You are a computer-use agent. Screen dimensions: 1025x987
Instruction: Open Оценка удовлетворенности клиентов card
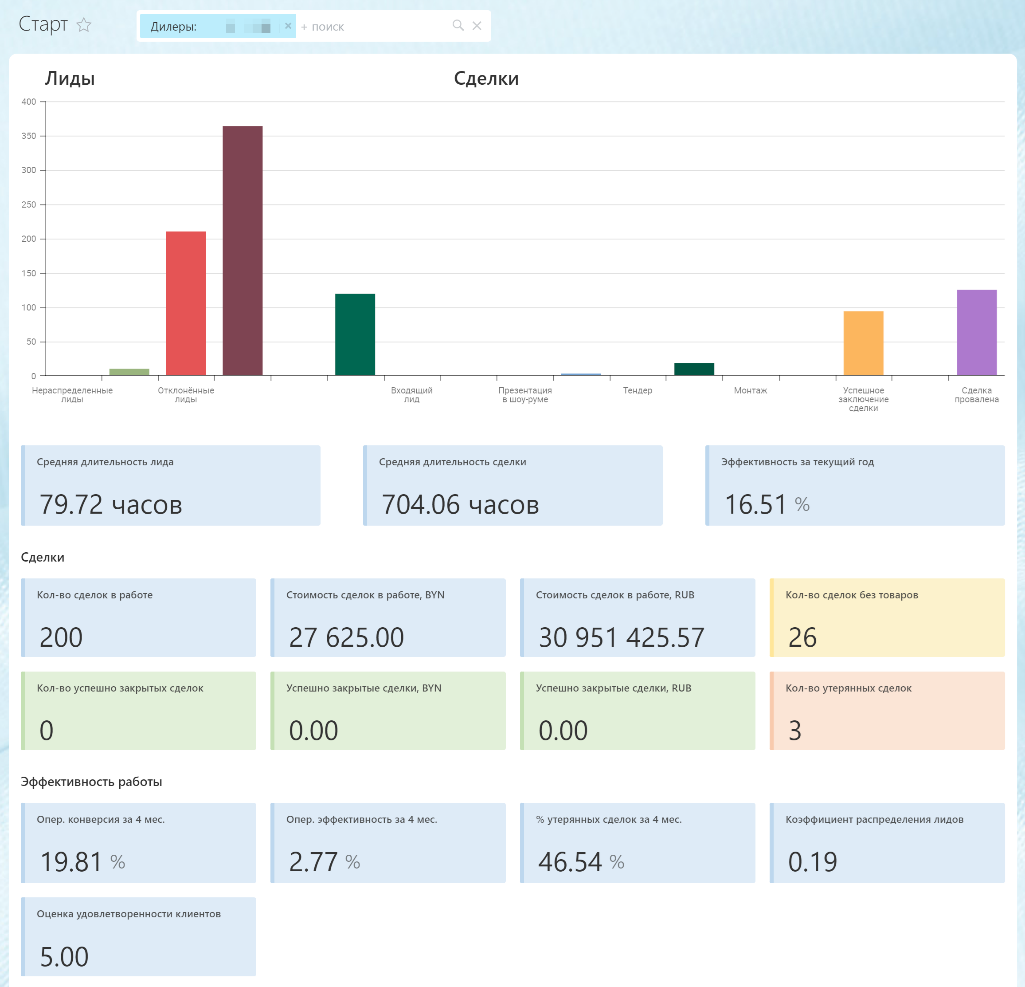pos(139,937)
